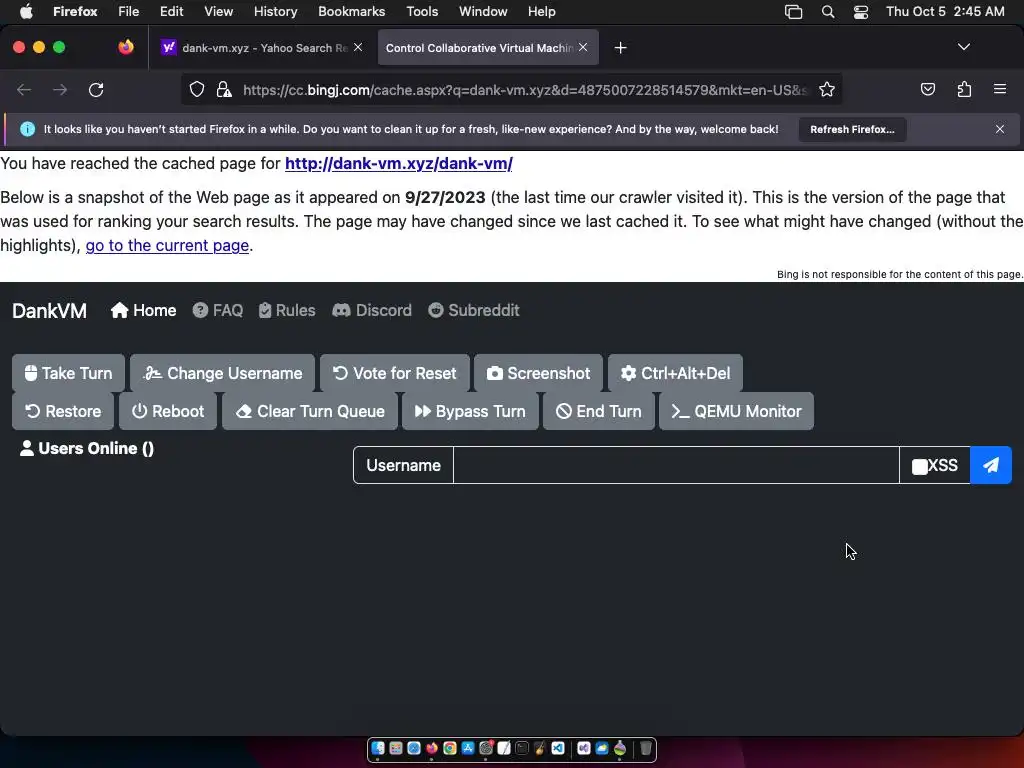Open the Subreddit nav link
The height and width of the screenshot is (768, 1024).
(473, 310)
